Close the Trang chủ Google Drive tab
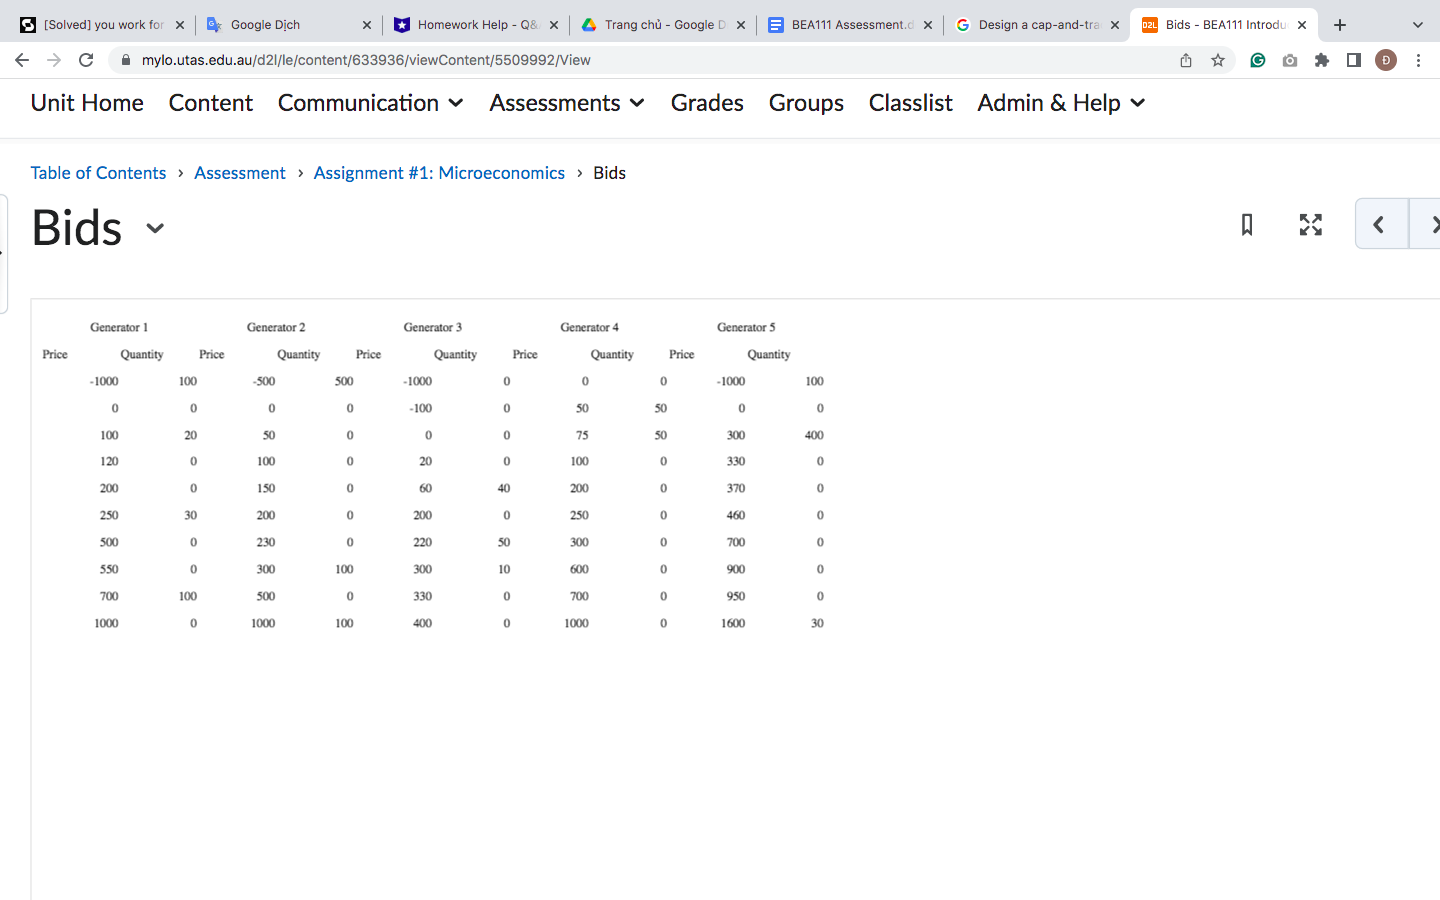Image resolution: width=1440 pixels, height=900 pixels. (x=741, y=25)
